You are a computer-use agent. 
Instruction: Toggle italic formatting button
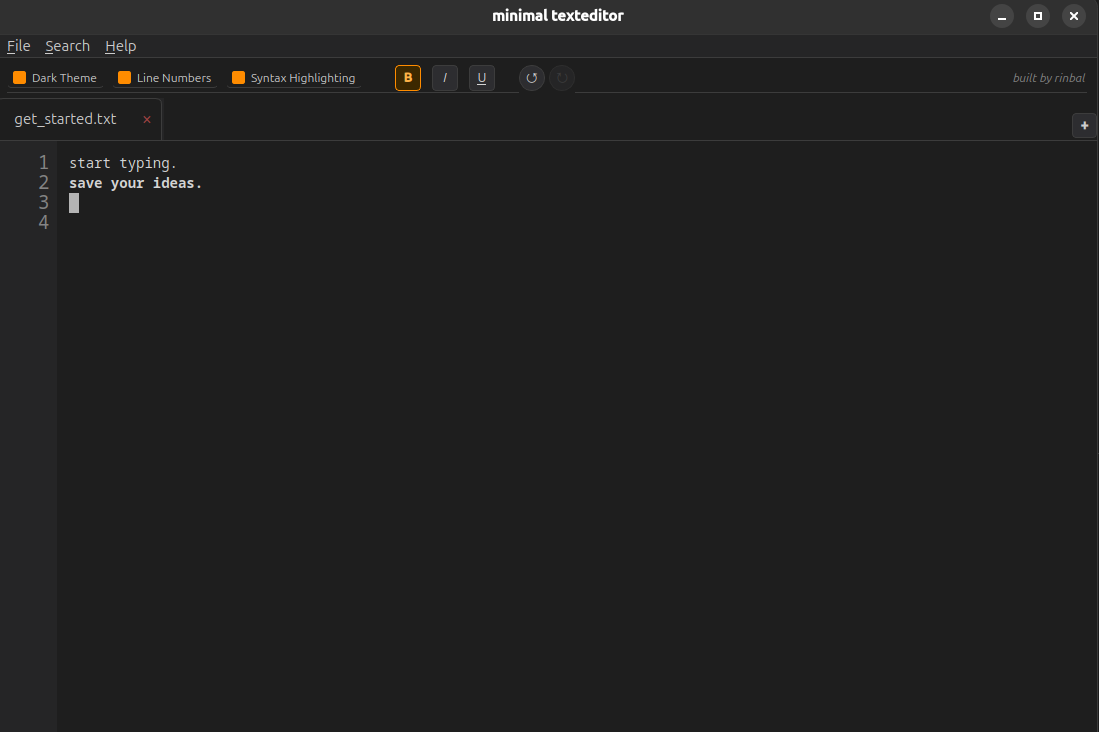445,78
